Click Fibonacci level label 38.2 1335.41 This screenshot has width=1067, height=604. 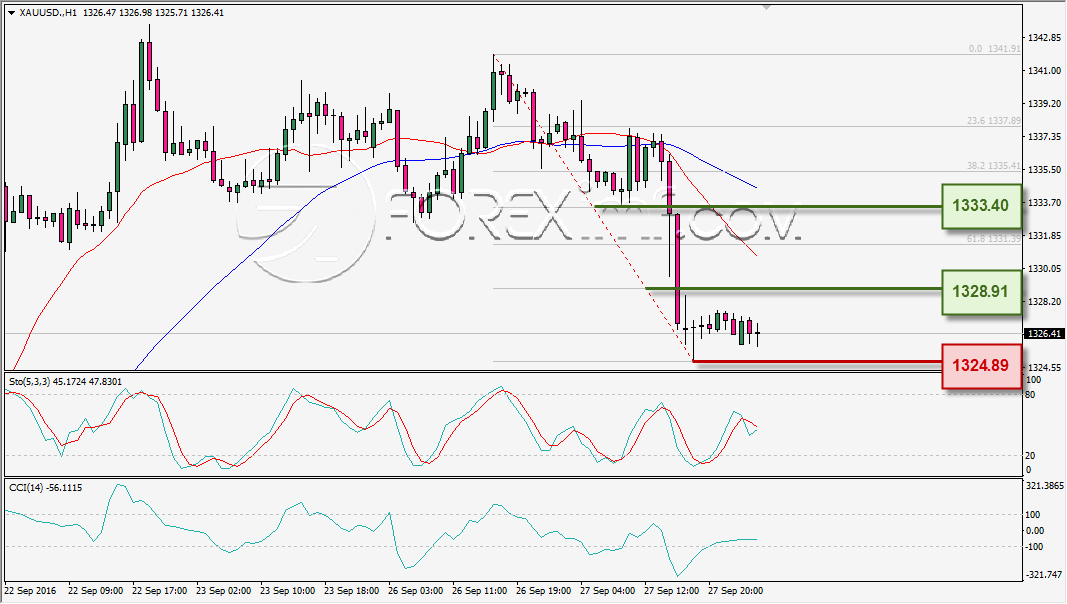point(994,165)
